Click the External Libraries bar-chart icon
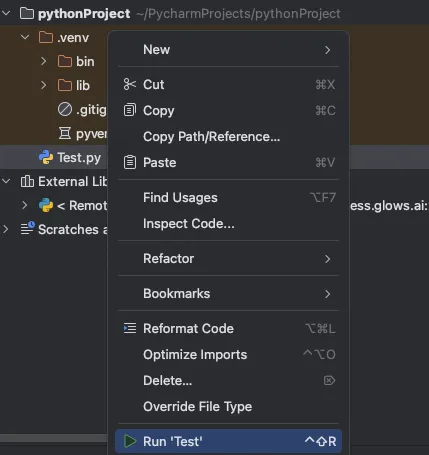Image resolution: width=429 pixels, height=455 pixels. 27,181
